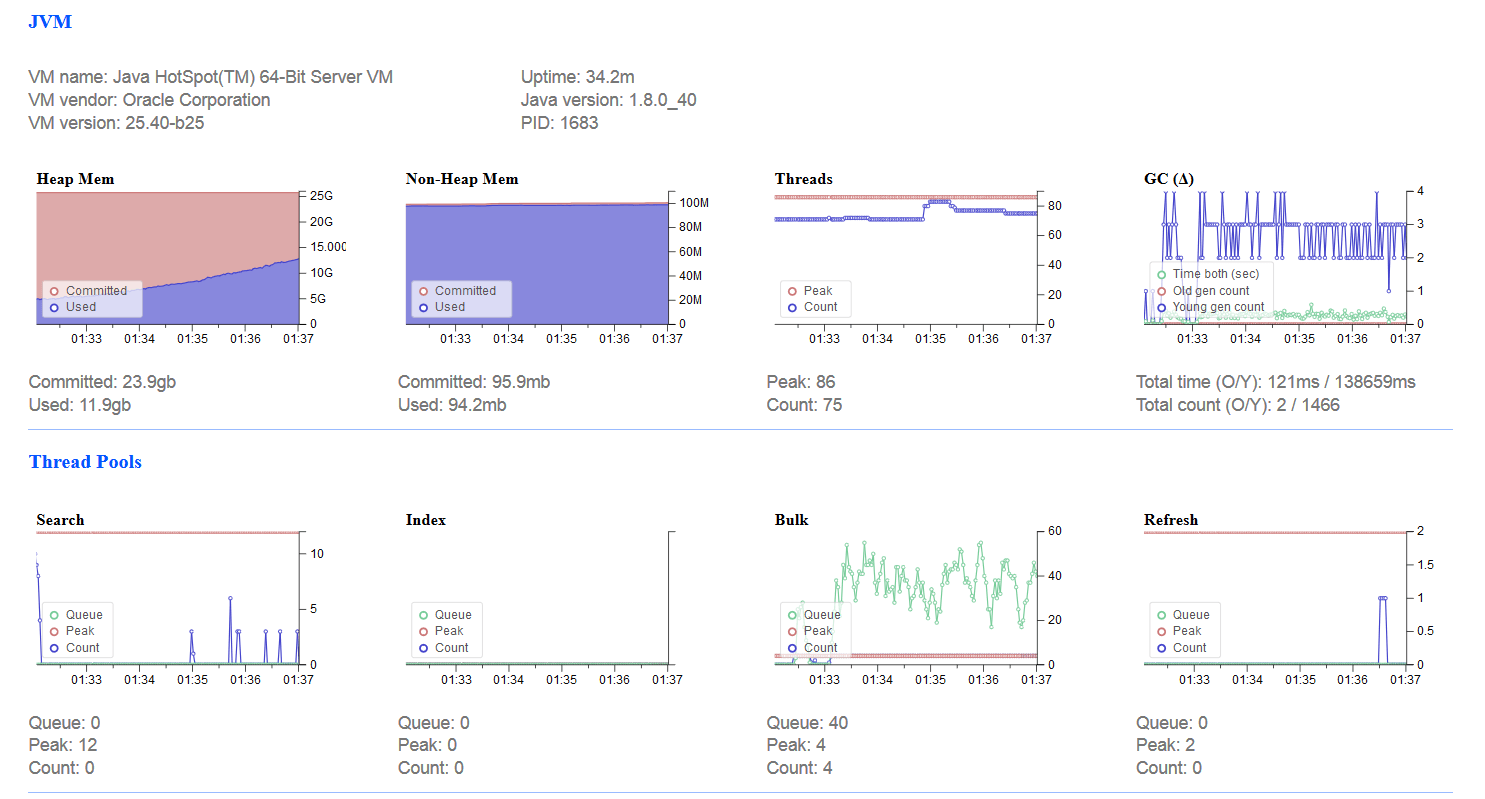Collapse the JVM section heading
This screenshot has height=799, width=1485.
point(50,21)
